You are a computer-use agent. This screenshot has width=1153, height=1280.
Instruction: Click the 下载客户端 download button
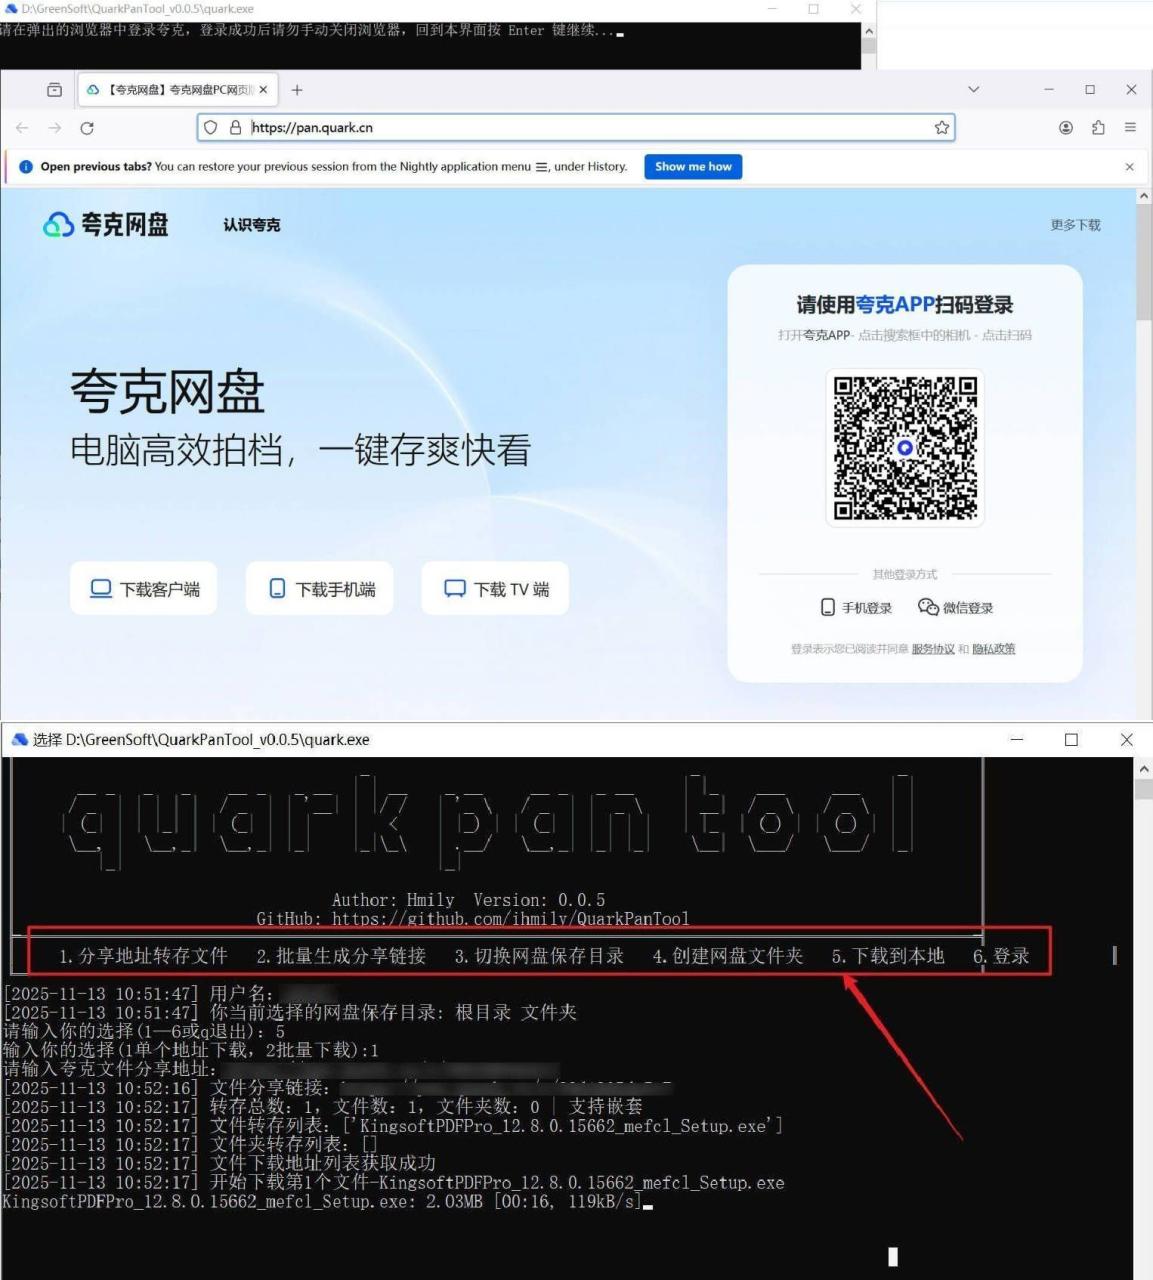click(x=143, y=588)
